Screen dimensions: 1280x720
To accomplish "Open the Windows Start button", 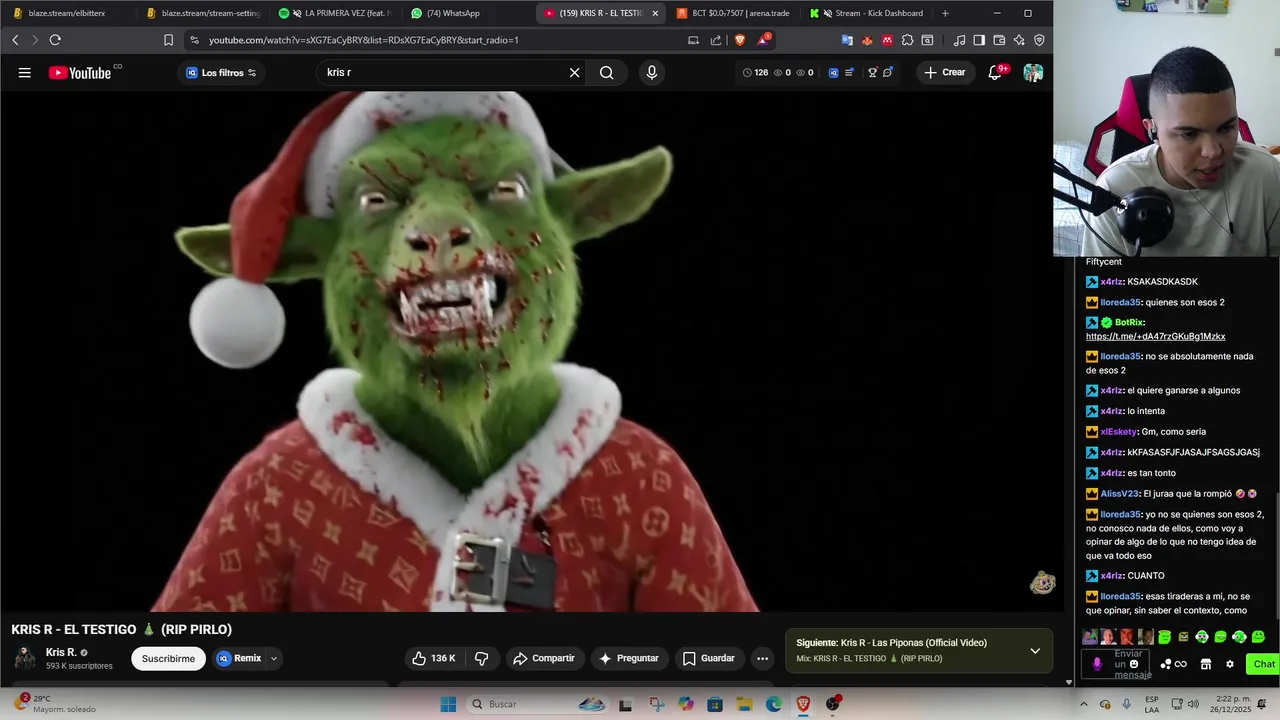I will pyautogui.click(x=448, y=704).
